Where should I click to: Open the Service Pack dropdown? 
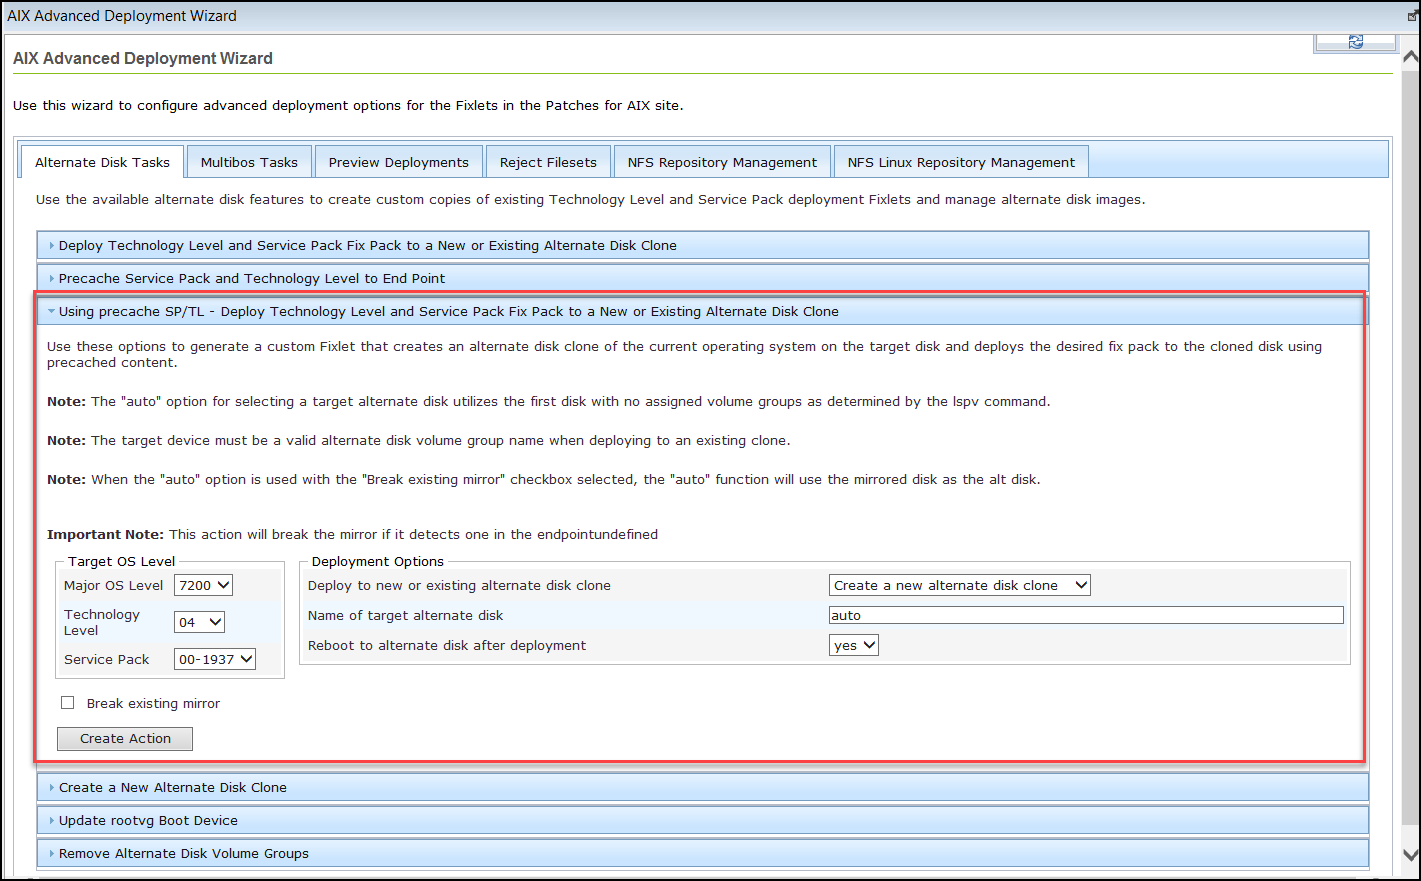(x=215, y=659)
